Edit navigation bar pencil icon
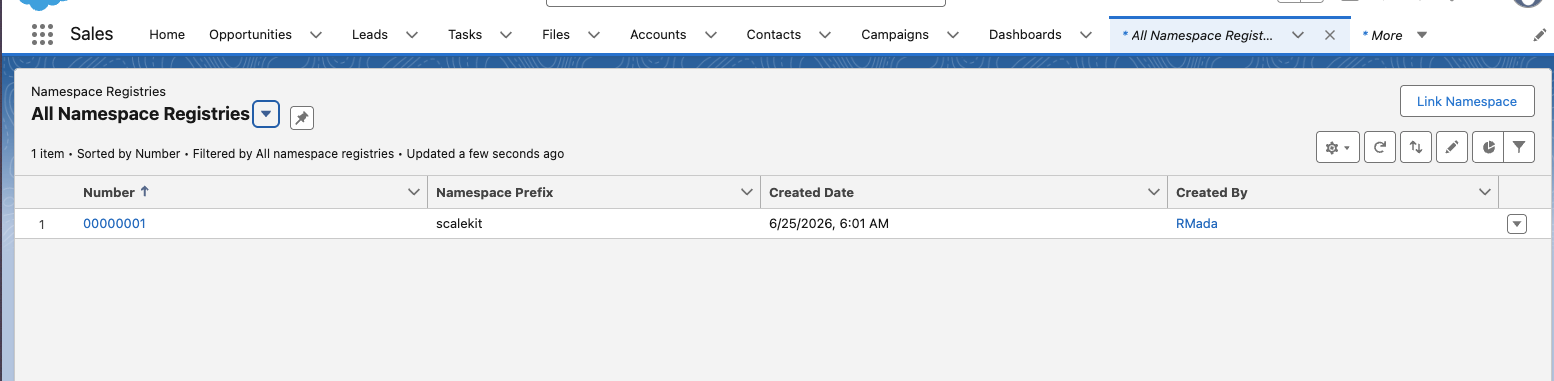 click(1539, 35)
